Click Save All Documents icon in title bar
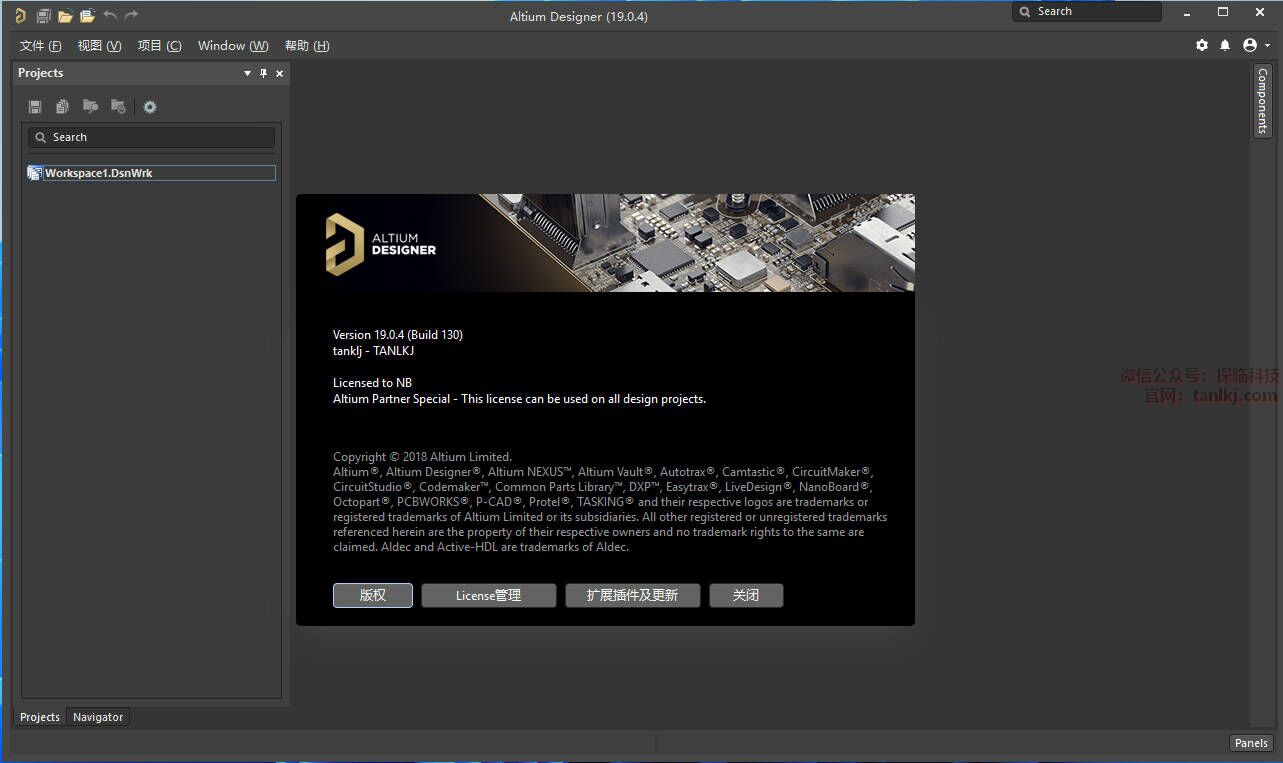Image resolution: width=1283 pixels, height=763 pixels. pos(44,15)
